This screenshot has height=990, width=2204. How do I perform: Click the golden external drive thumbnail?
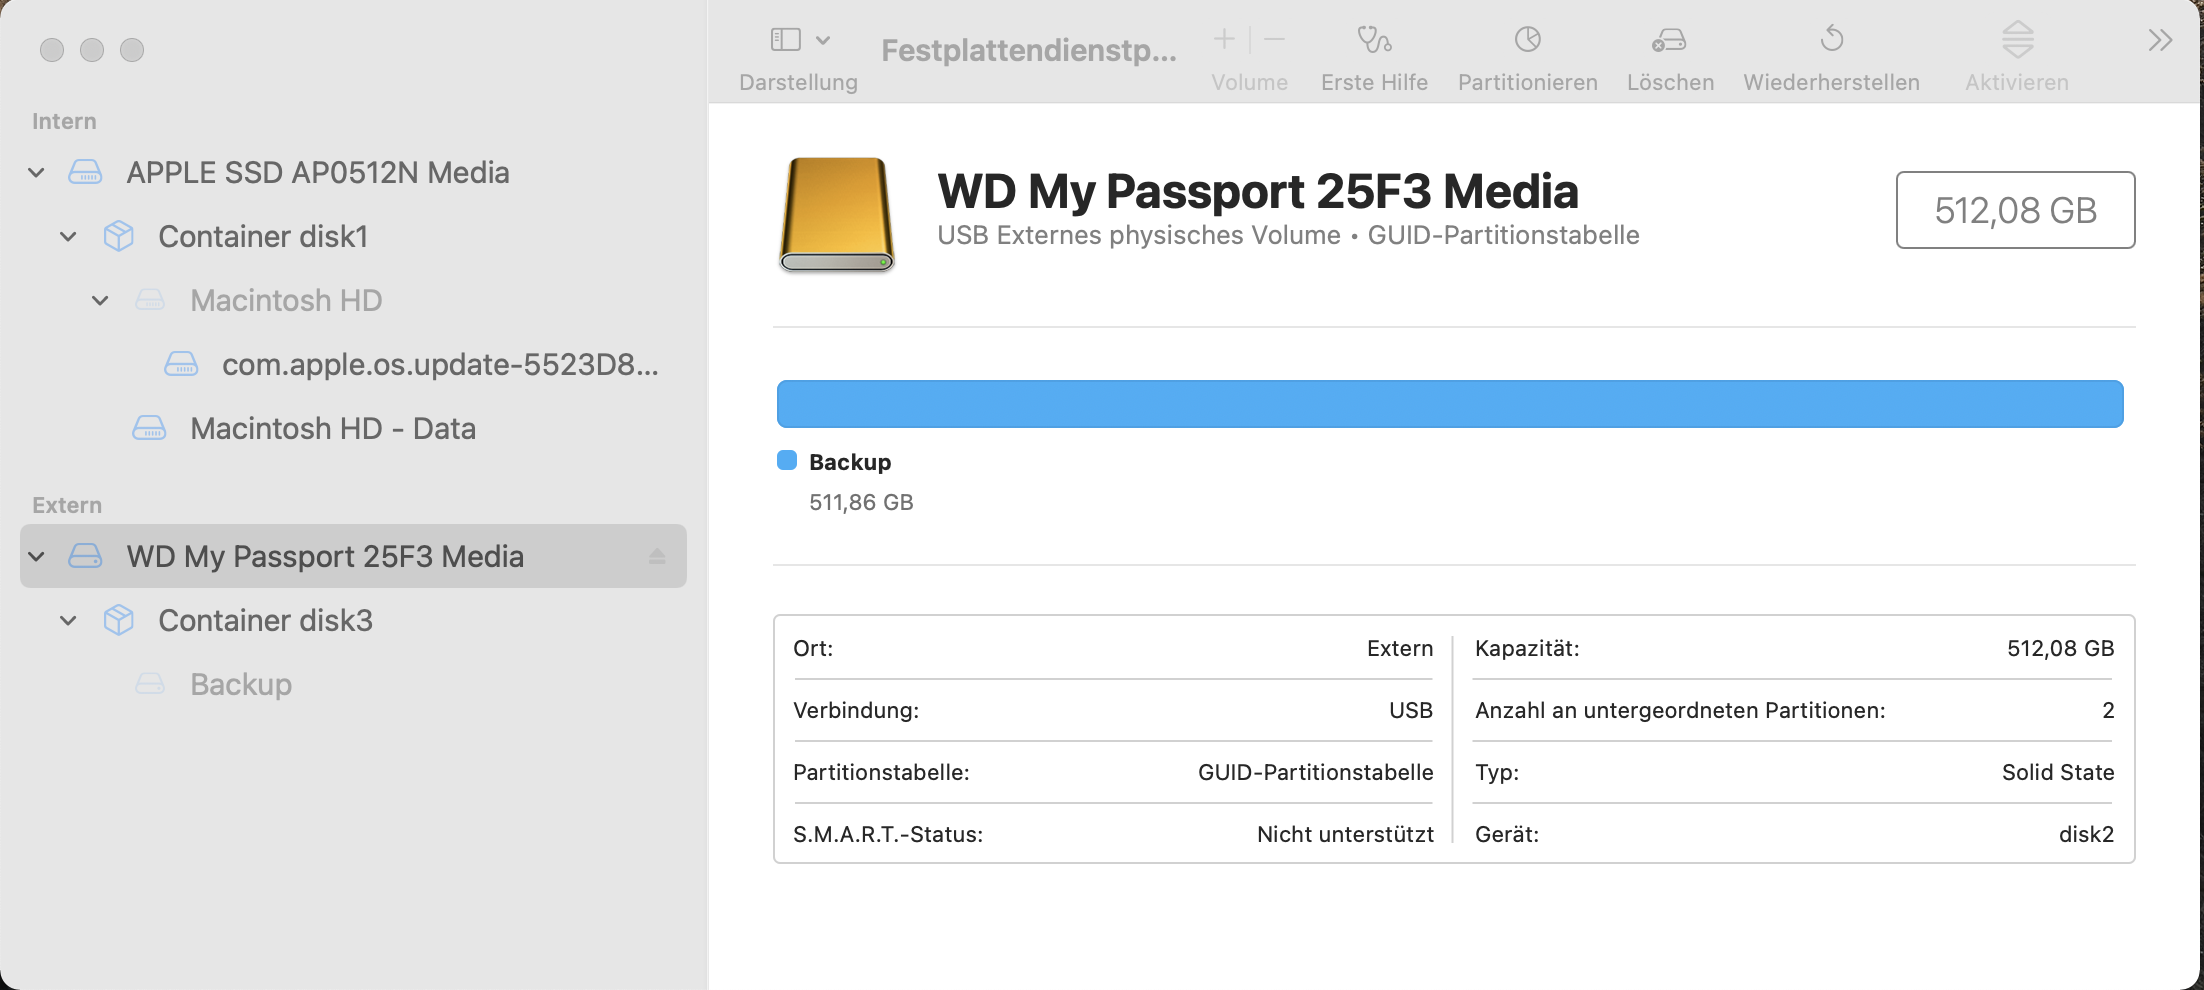click(837, 214)
